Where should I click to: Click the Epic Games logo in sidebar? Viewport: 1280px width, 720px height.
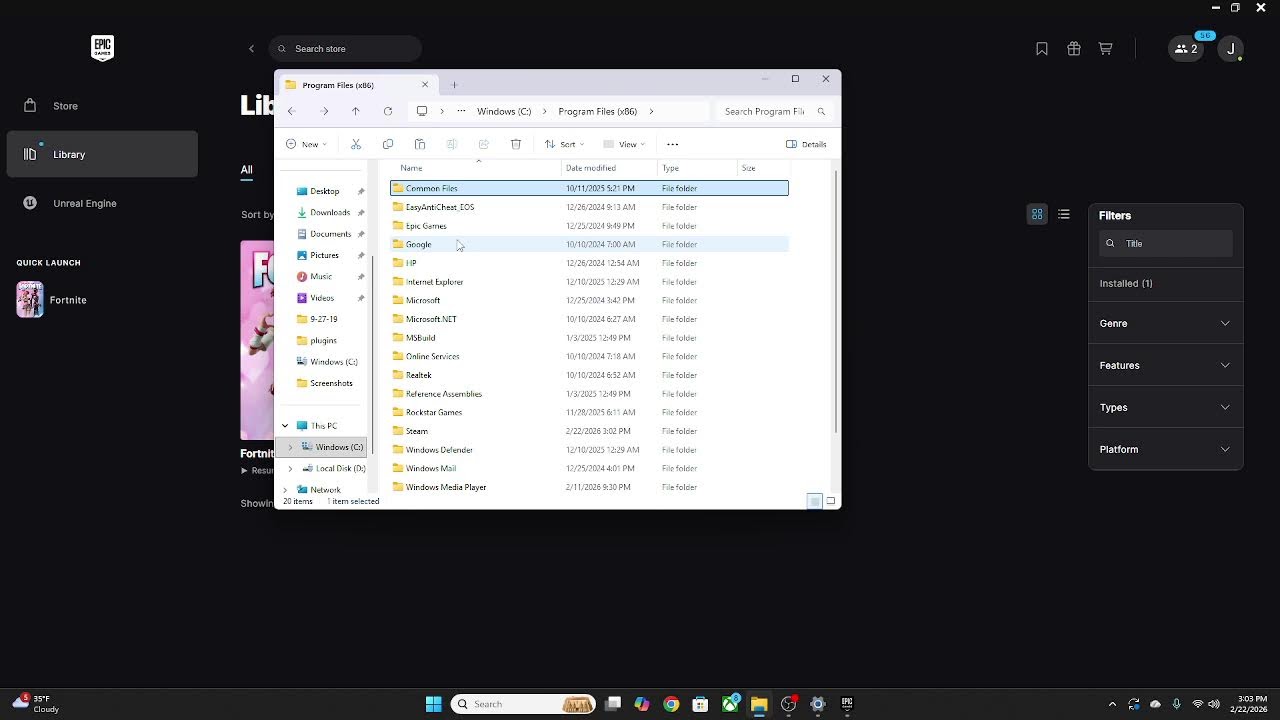[x=102, y=48]
